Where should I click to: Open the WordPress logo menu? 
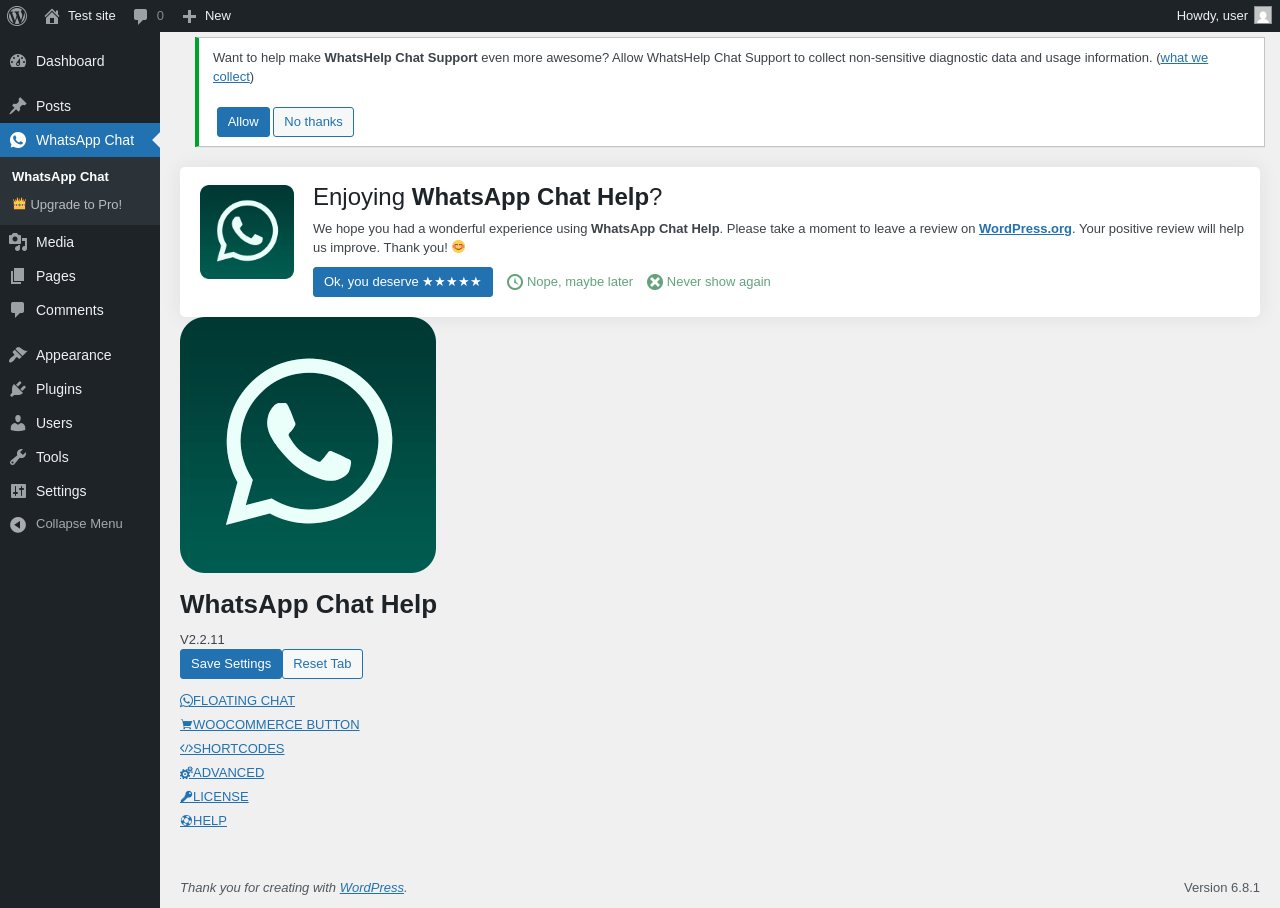point(17,16)
